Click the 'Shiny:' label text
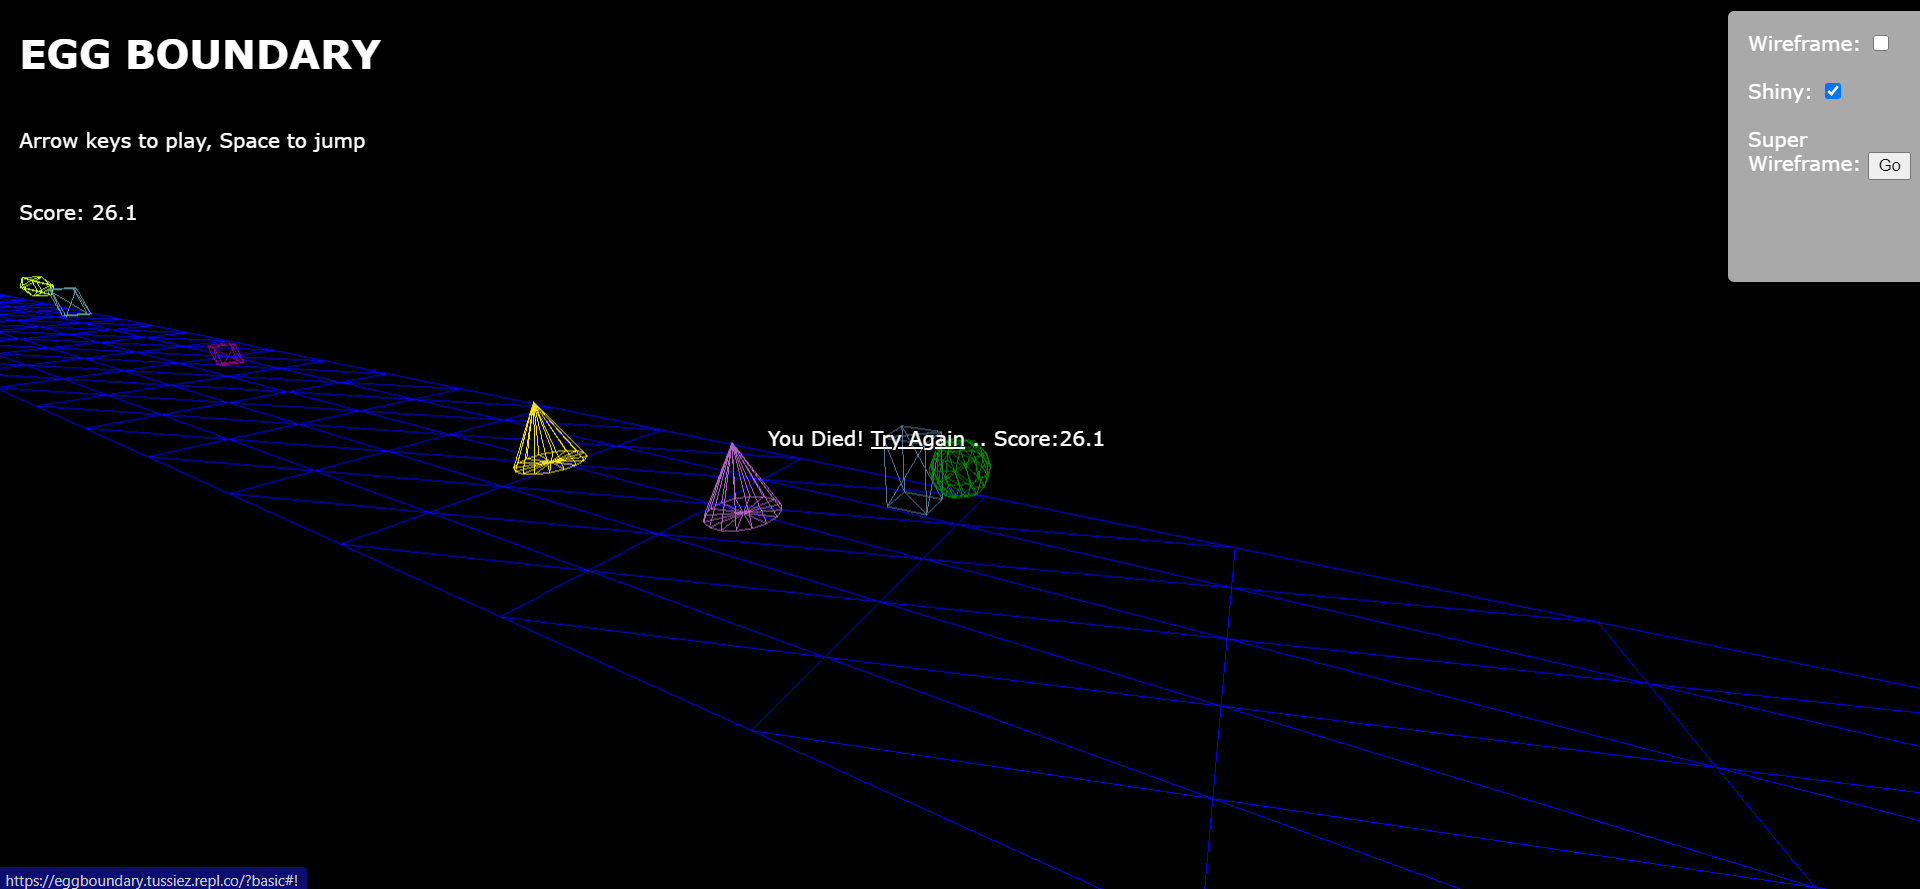 [x=1779, y=92]
